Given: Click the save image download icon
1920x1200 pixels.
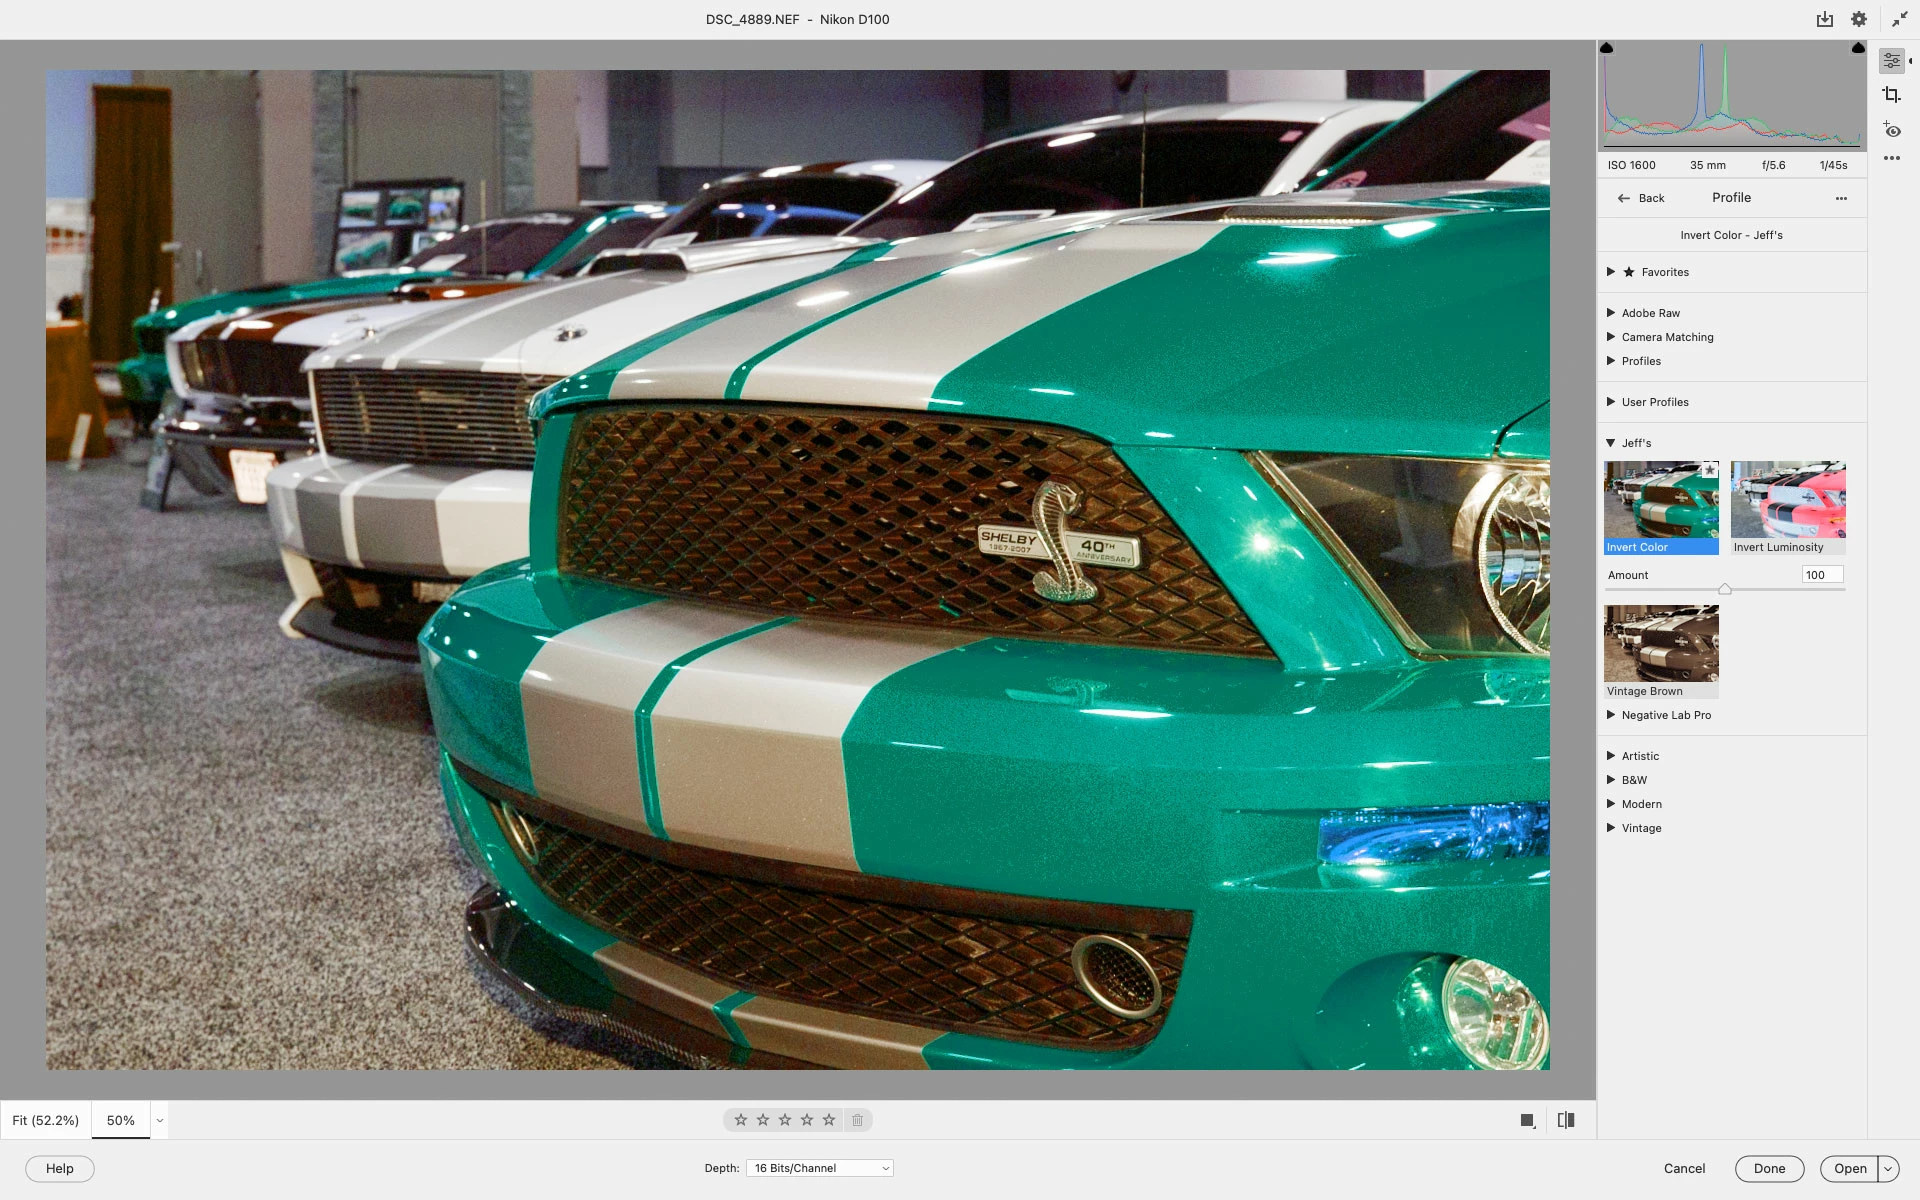Looking at the screenshot, I should tap(1825, 19).
